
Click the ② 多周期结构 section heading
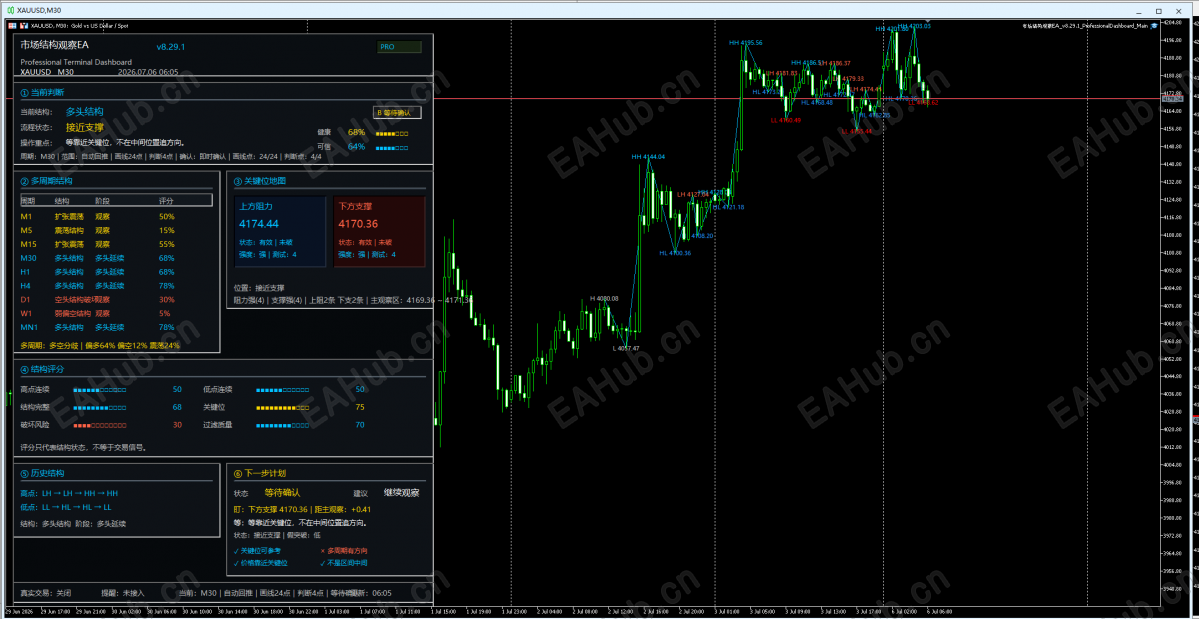[46, 181]
